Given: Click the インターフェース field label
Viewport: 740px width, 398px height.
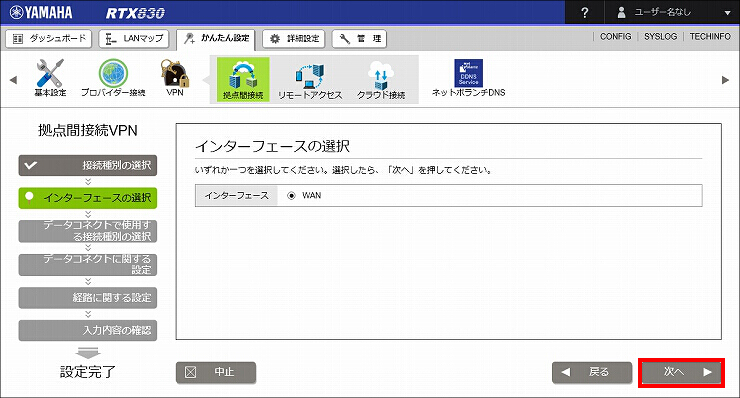Looking at the screenshot, I should click(x=236, y=195).
